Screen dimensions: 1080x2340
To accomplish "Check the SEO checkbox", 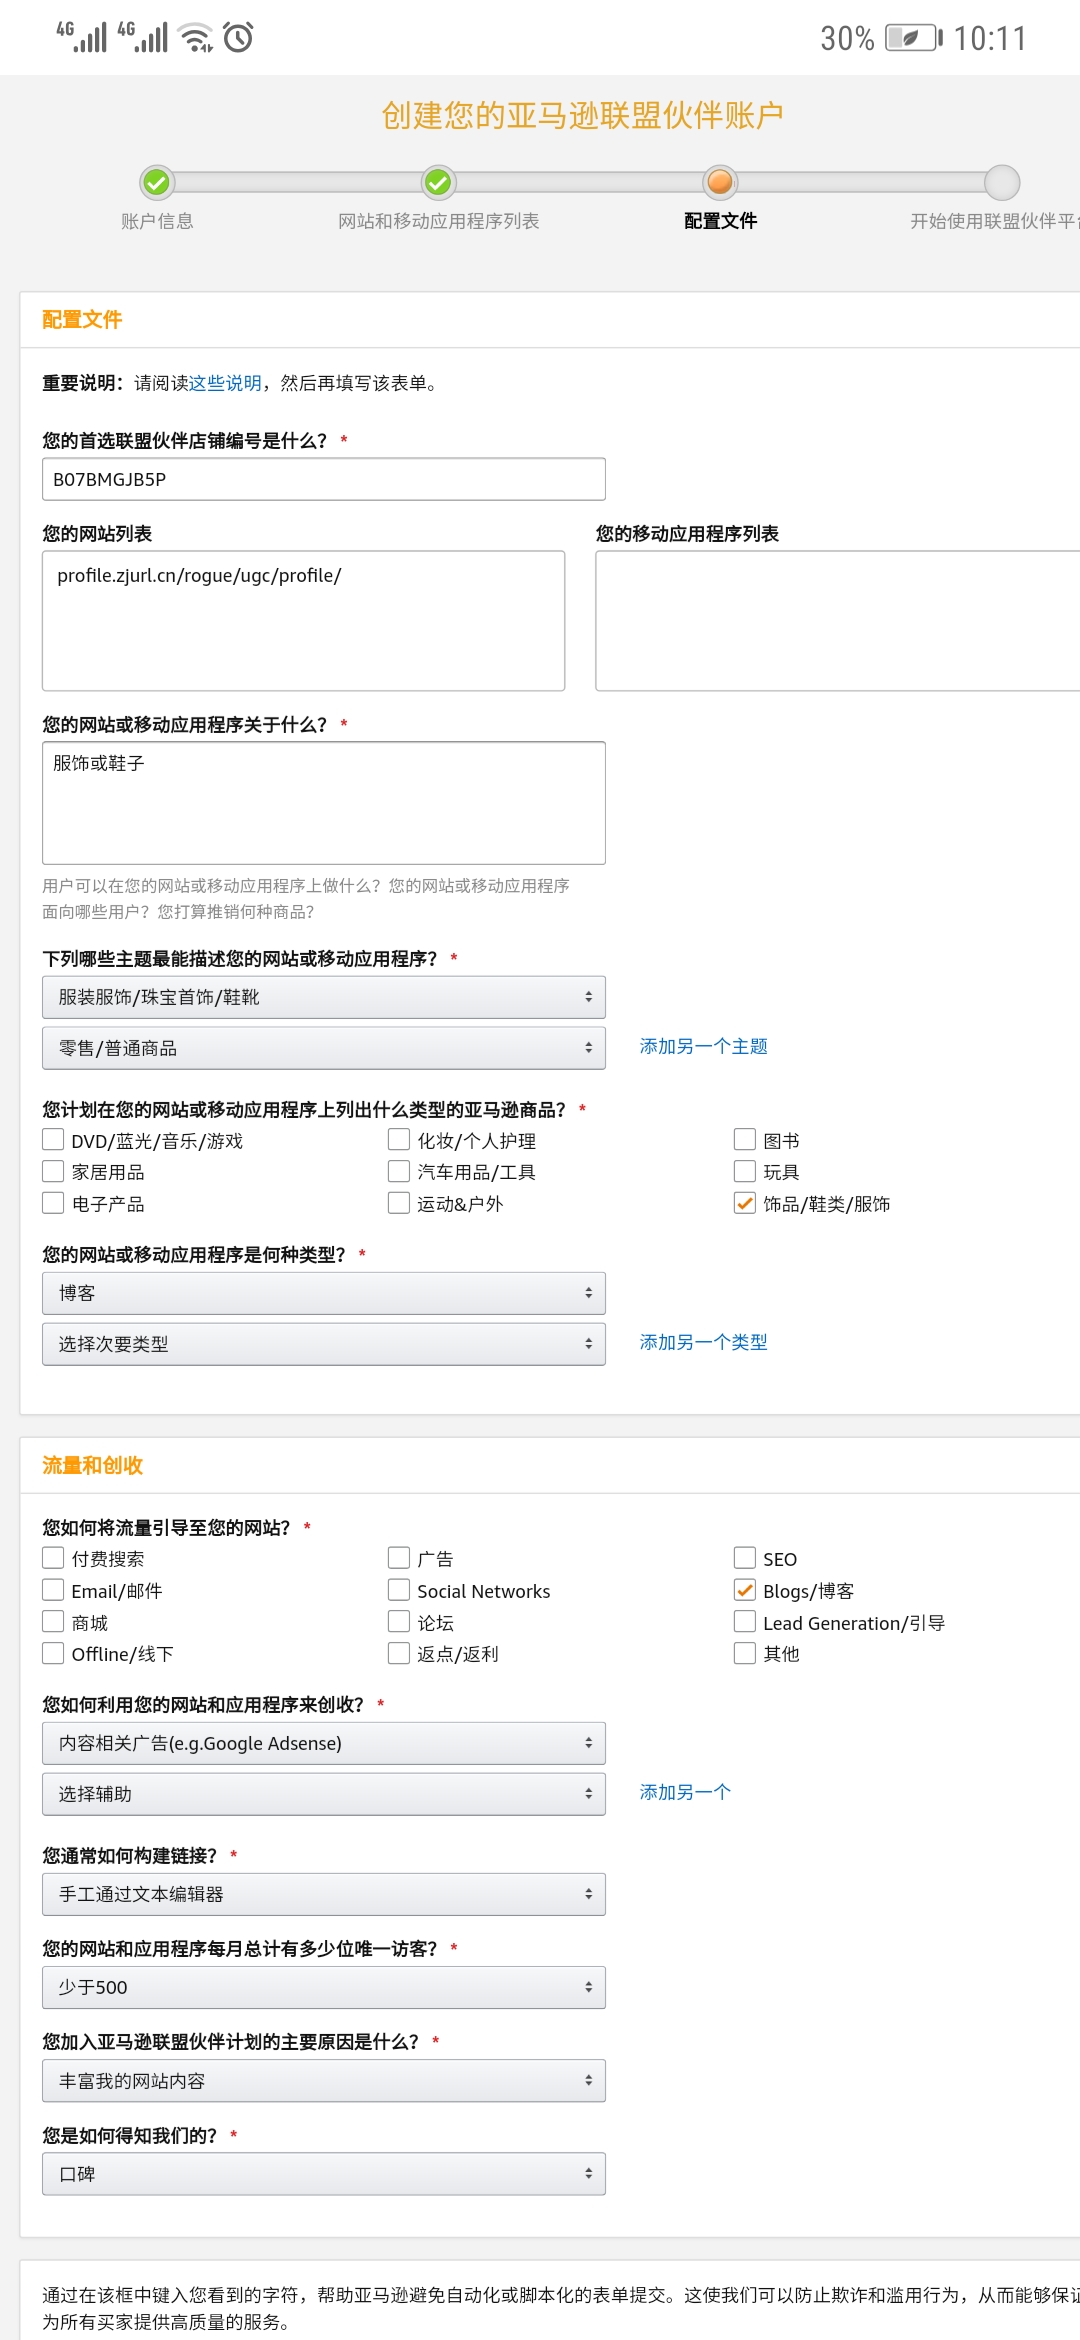I will coord(745,1558).
